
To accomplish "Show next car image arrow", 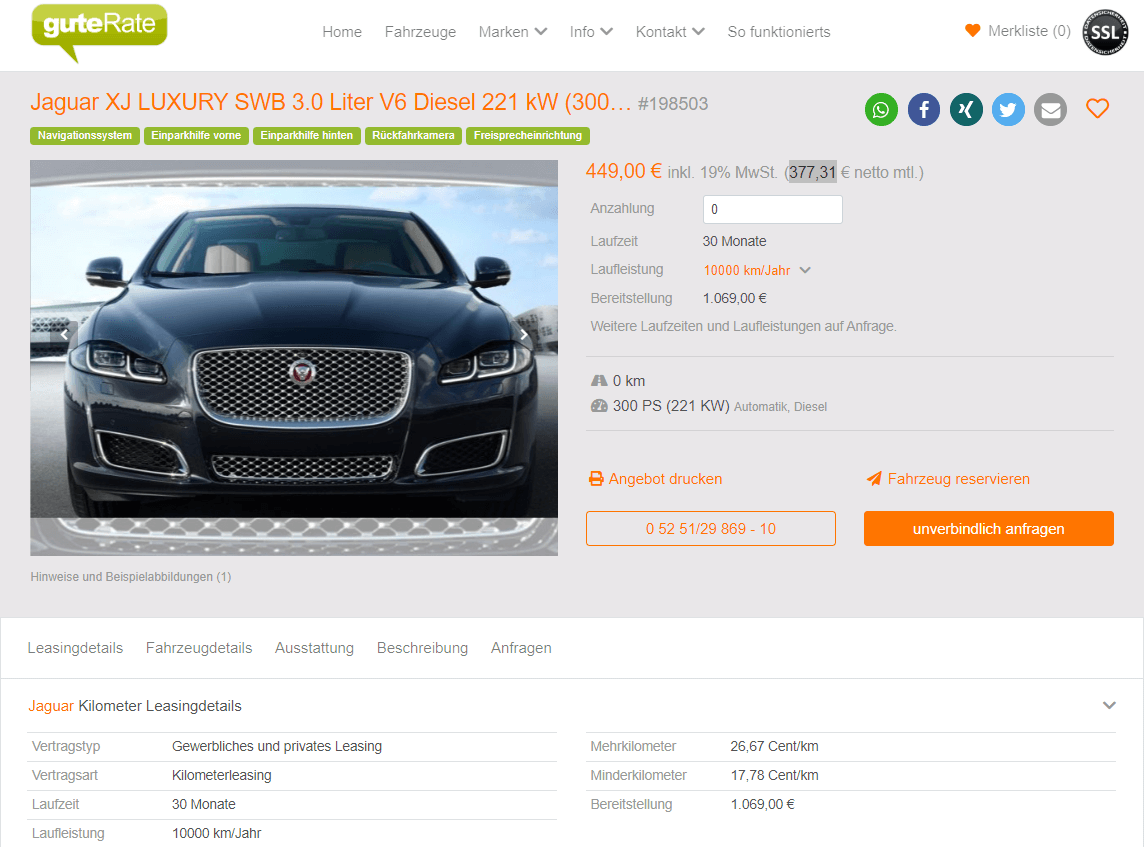I will pos(524,335).
